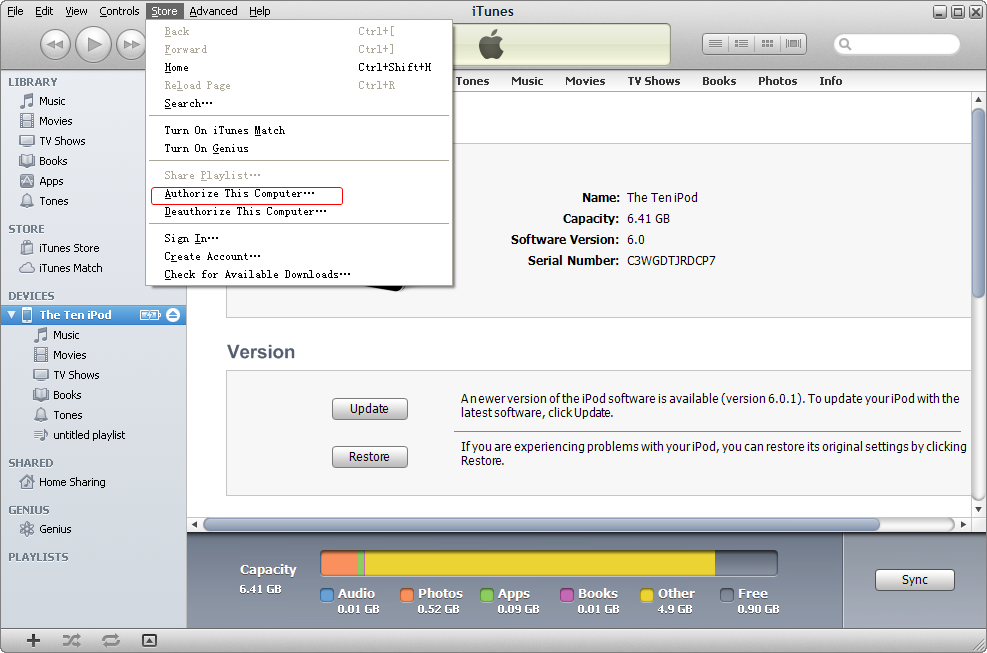Close the open Store menu
Image resolution: width=987 pixels, height=653 pixels.
coord(164,11)
